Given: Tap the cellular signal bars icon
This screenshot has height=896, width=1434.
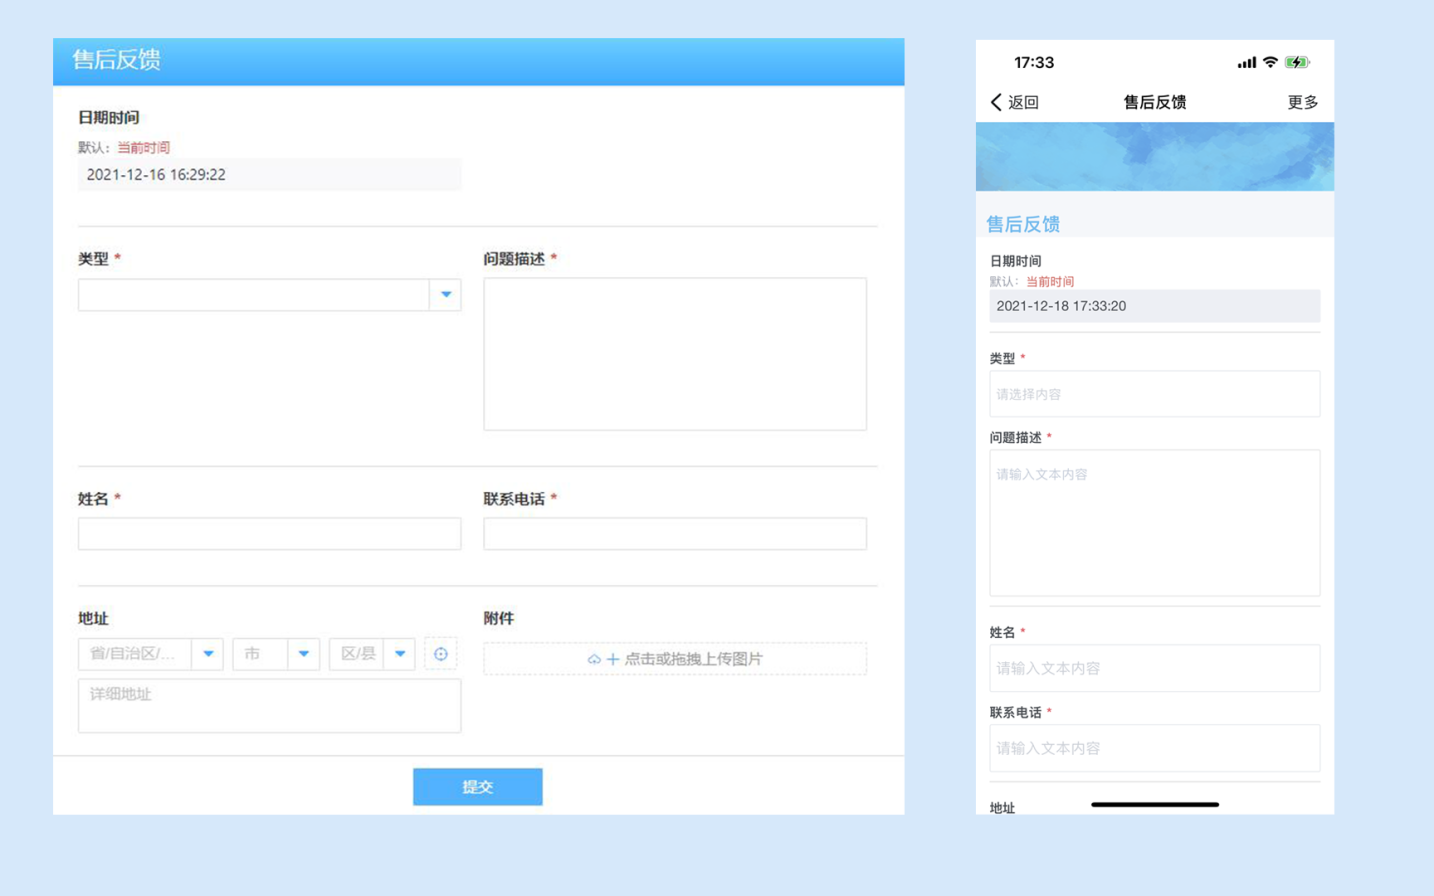Looking at the screenshot, I should pyautogui.click(x=1246, y=62).
